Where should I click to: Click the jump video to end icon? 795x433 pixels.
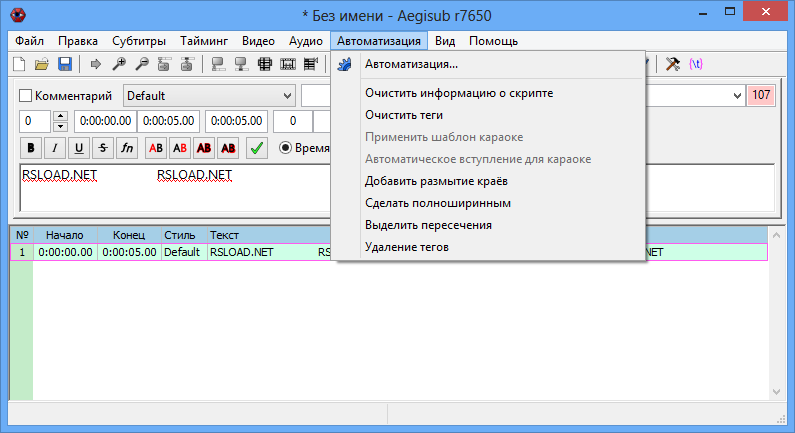pos(187,64)
